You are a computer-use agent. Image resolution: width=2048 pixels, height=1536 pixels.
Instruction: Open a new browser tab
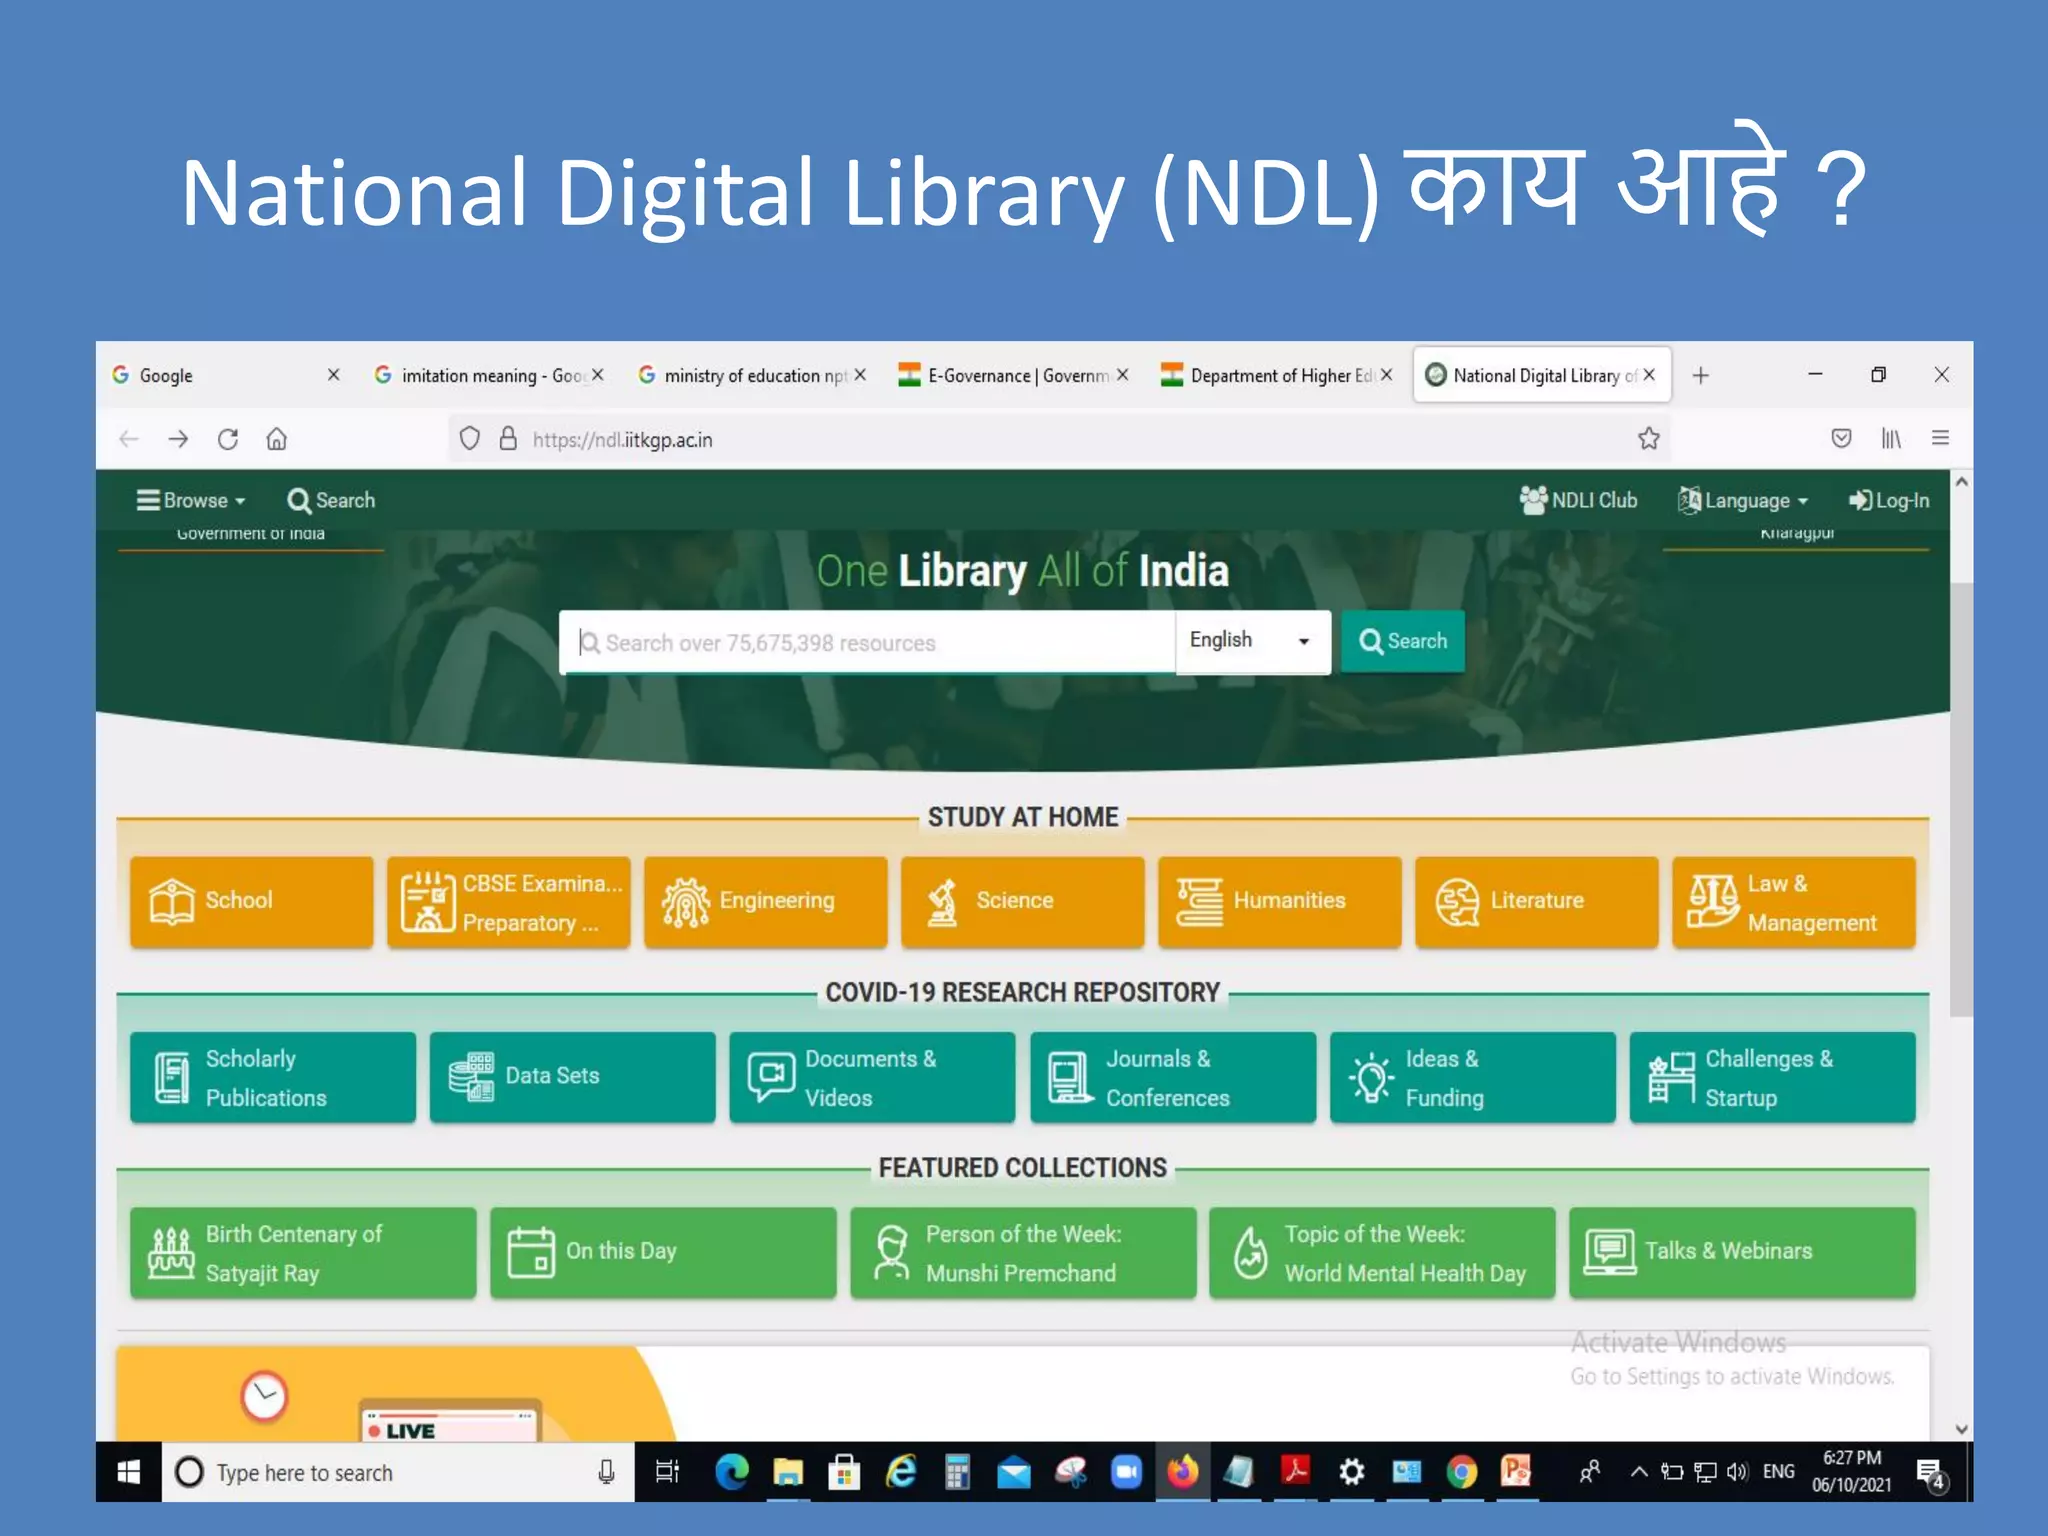(1700, 375)
